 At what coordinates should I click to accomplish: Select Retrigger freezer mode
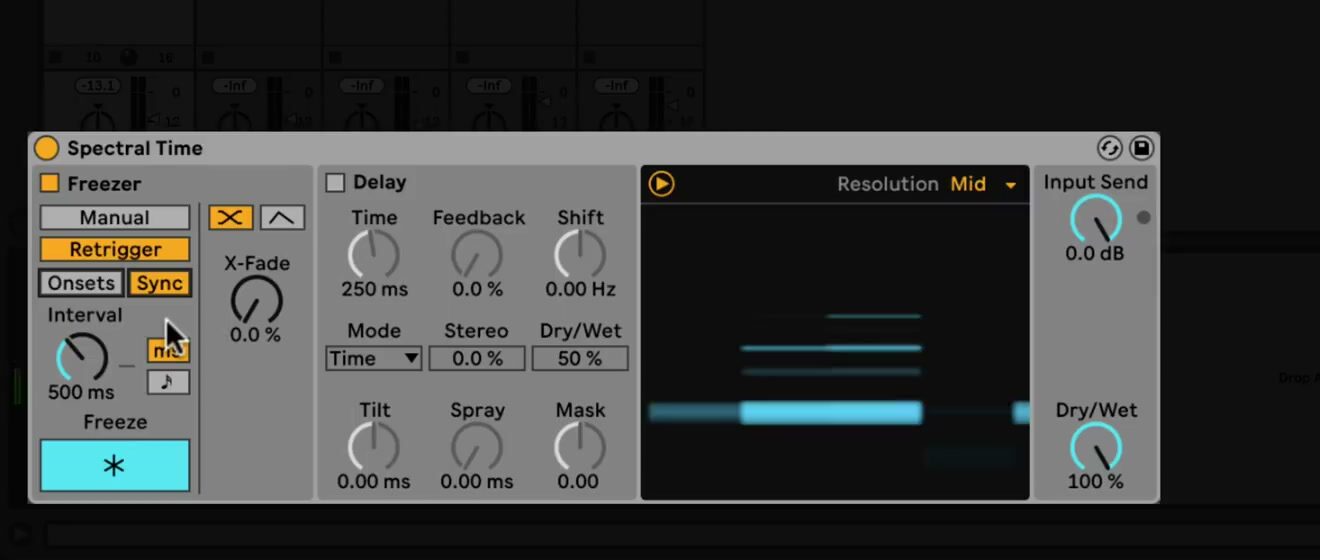(115, 250)
